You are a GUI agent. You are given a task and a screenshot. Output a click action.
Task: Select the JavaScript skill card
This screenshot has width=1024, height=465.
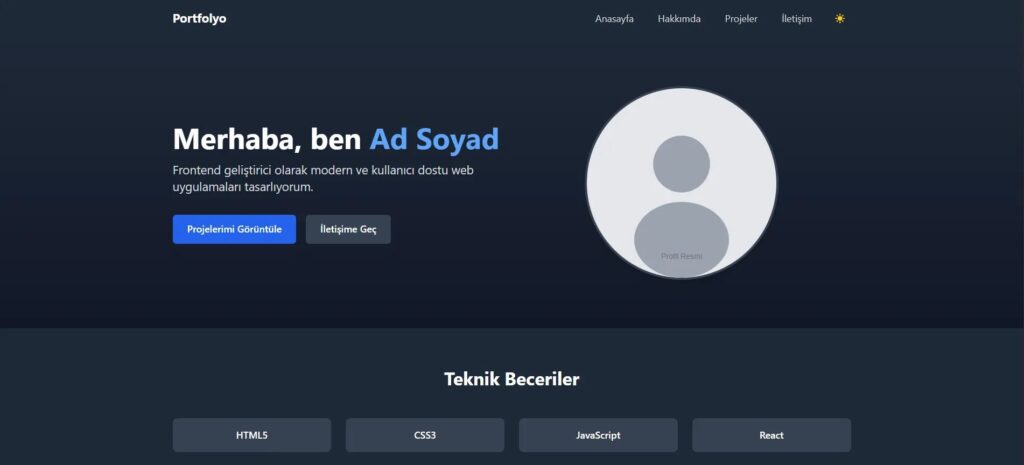pyautogui.click(x=598, y=435)
